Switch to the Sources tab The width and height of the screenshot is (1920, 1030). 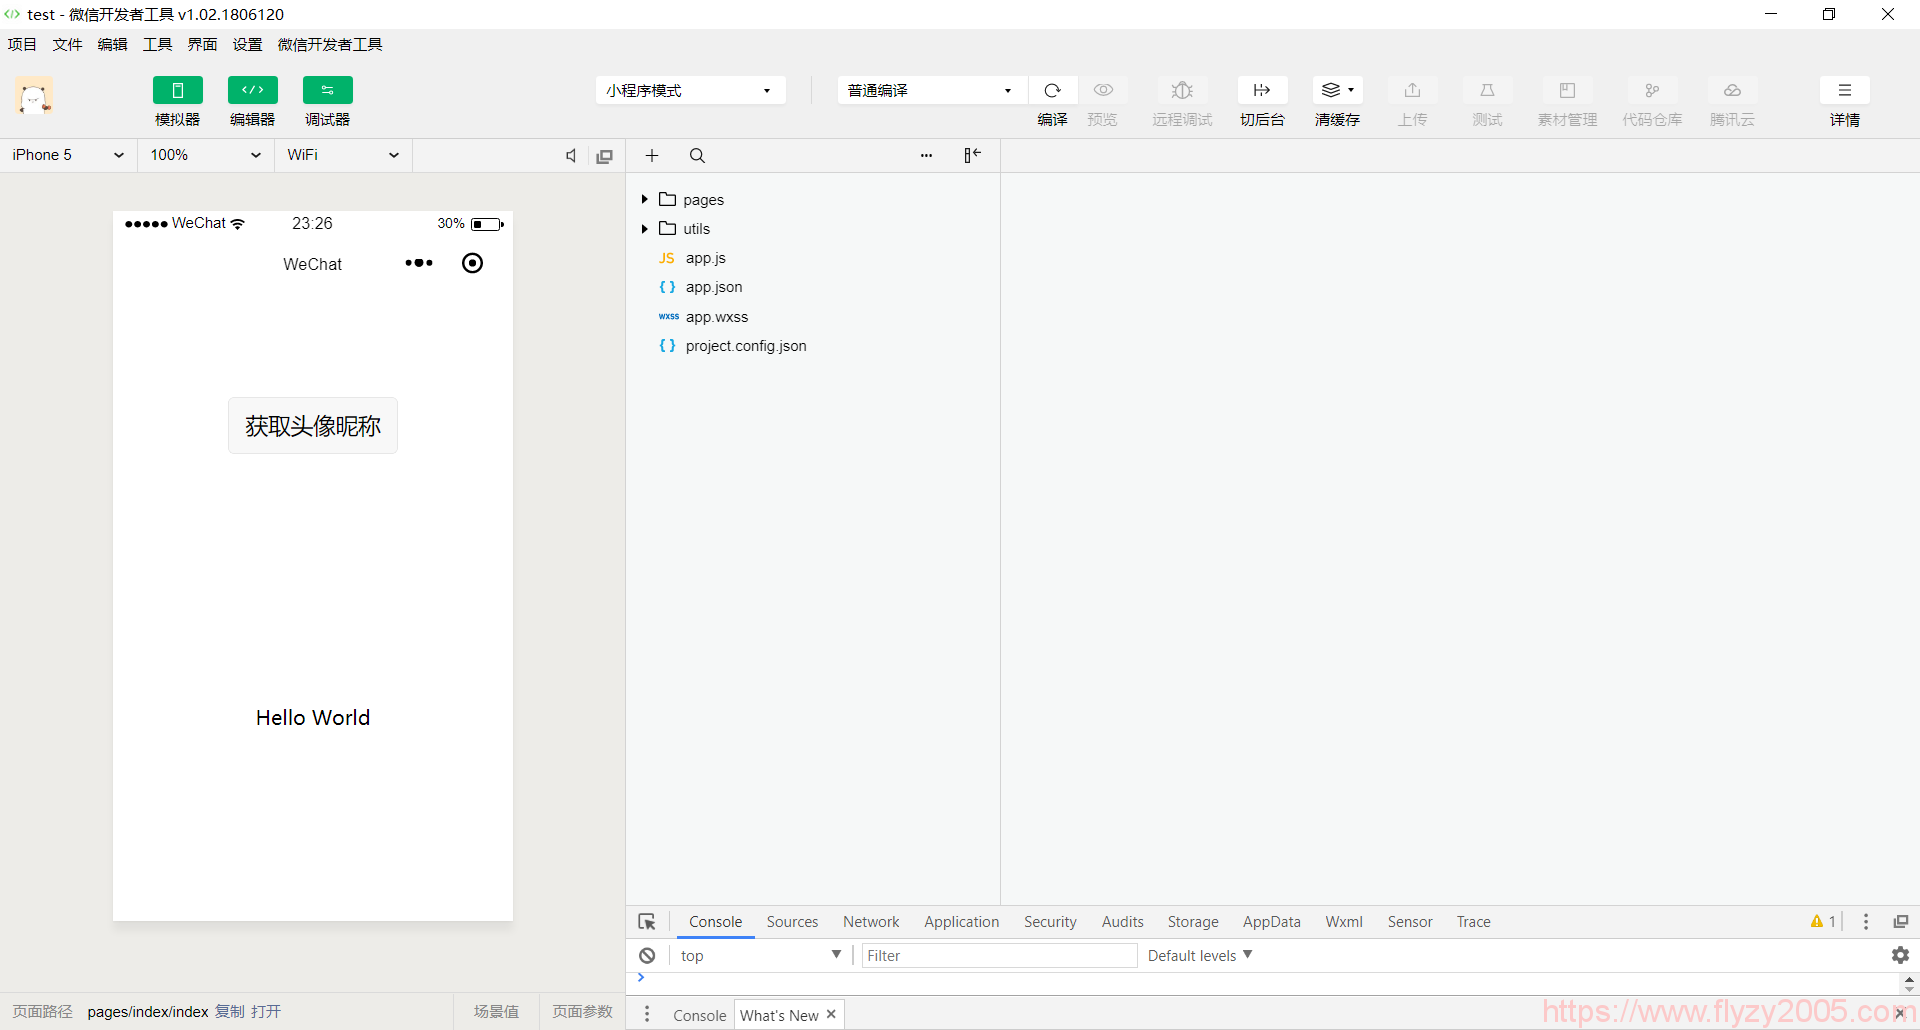[x=792, y=922]
